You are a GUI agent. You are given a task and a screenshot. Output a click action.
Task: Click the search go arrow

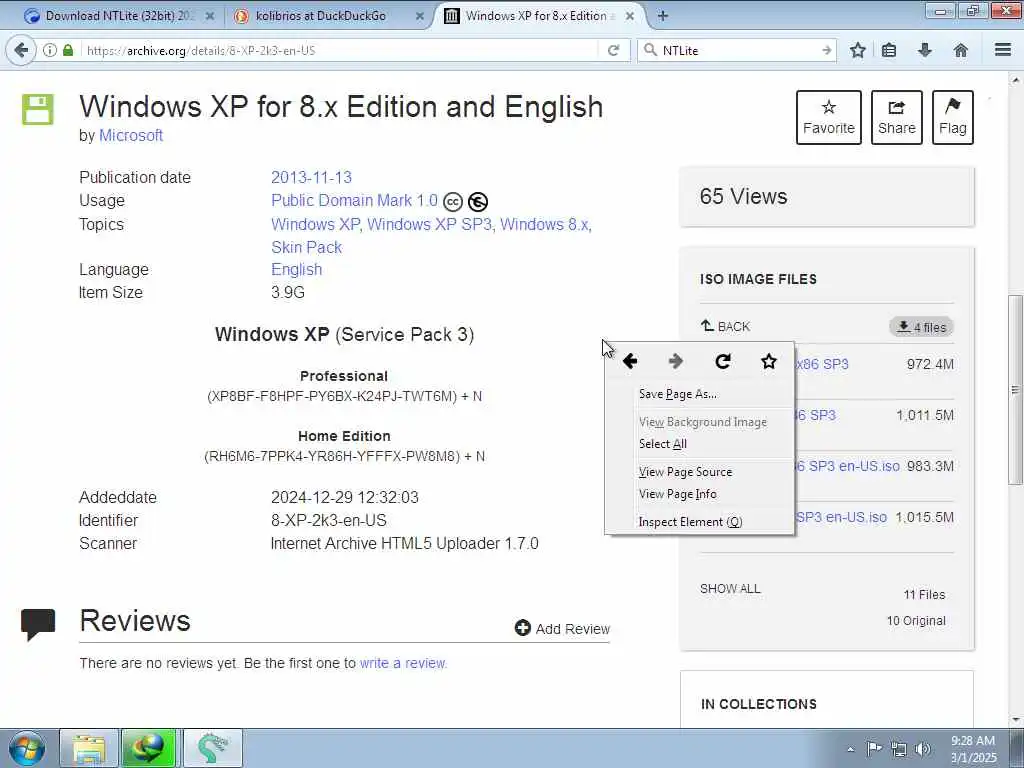pyautogui.click(x=827, y=50)
